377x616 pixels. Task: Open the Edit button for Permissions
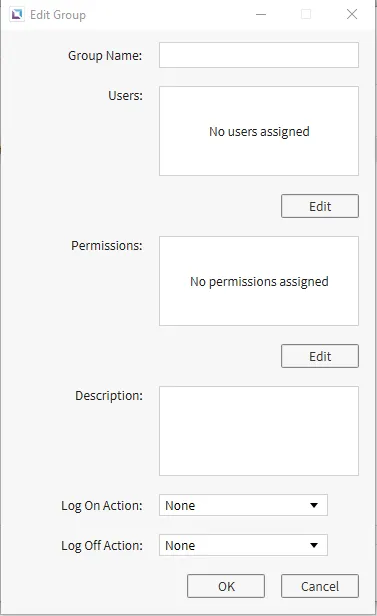pos(320,356)
